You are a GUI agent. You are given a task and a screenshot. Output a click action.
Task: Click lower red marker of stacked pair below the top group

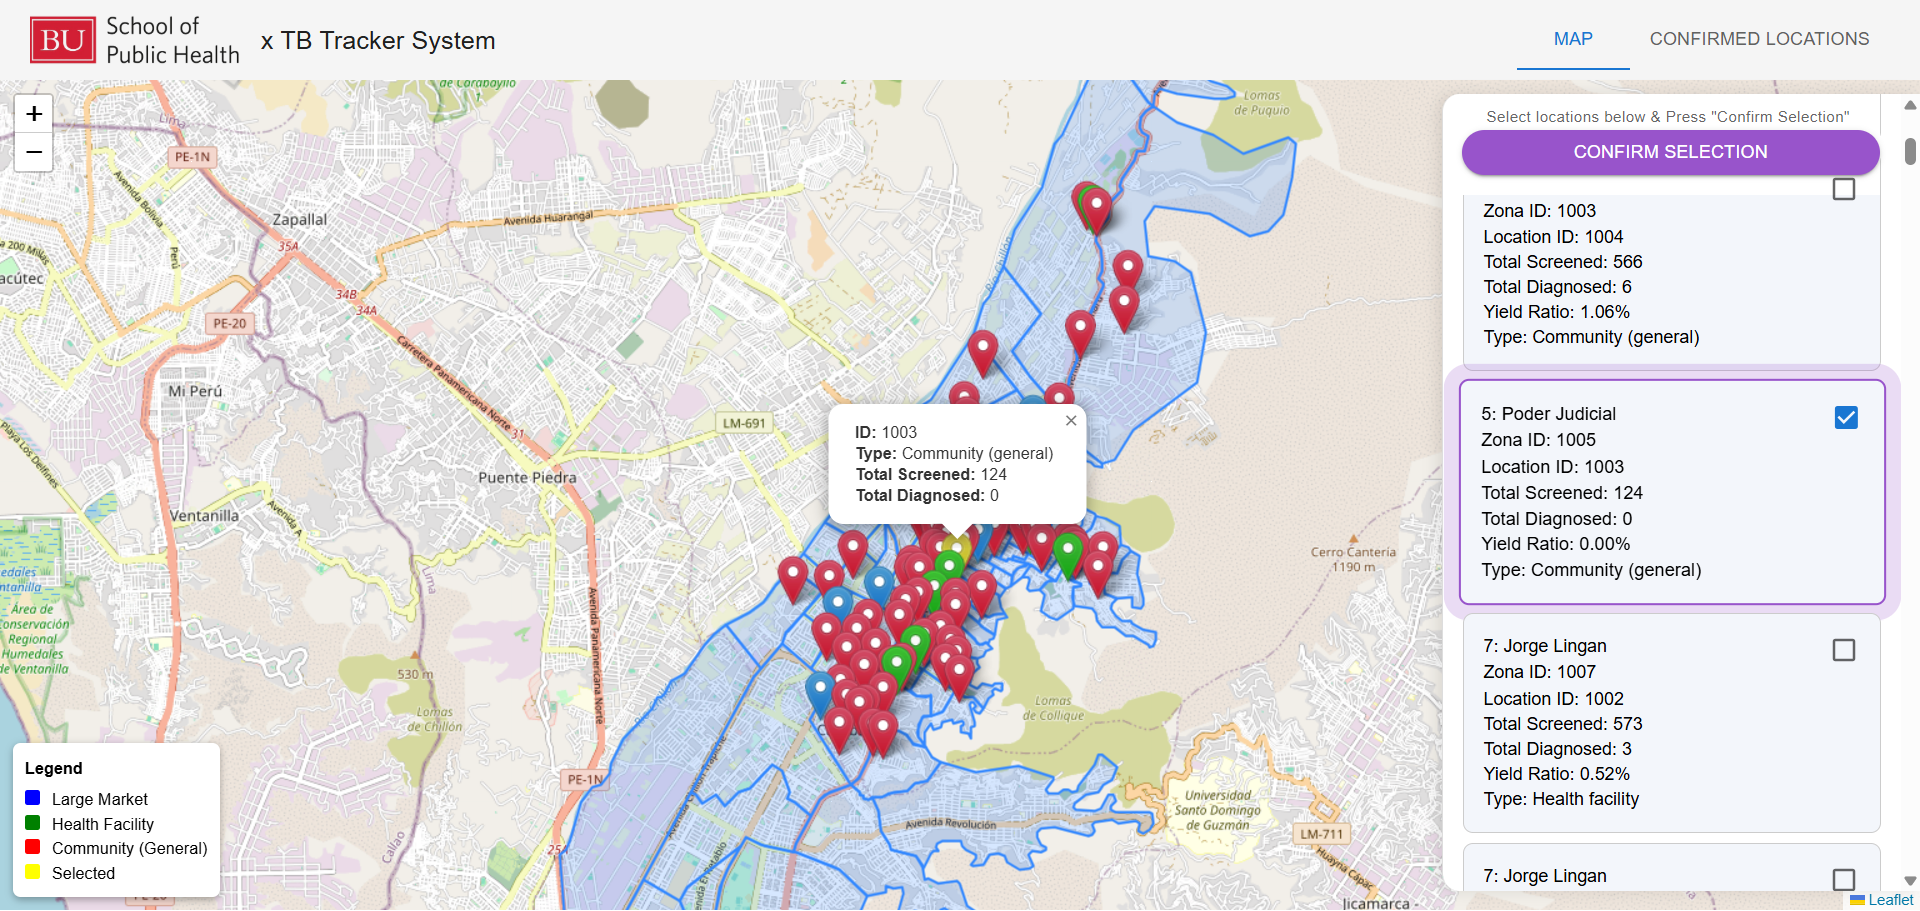pos(1124,308)
